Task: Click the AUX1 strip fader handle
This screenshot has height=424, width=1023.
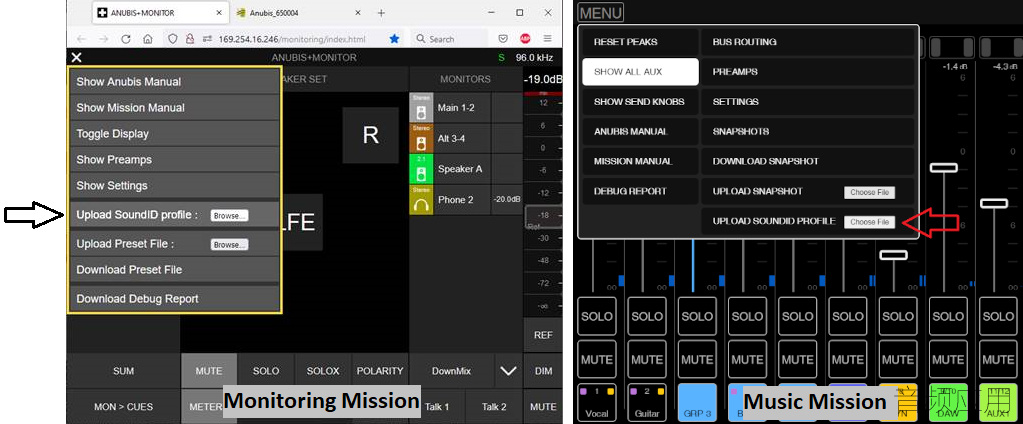Action: pyautogui.click(x=994, y=204)
